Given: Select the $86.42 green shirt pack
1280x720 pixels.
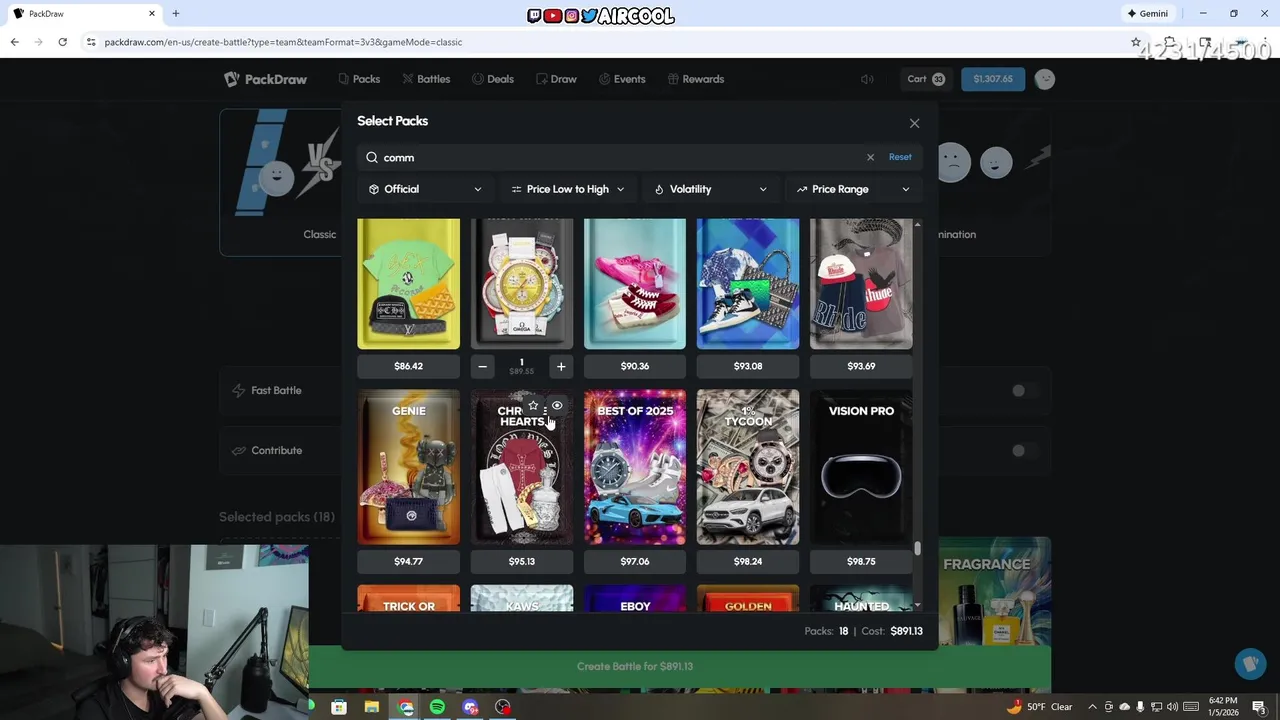Looking at the screenshot, I should click(x=408, y=284).
